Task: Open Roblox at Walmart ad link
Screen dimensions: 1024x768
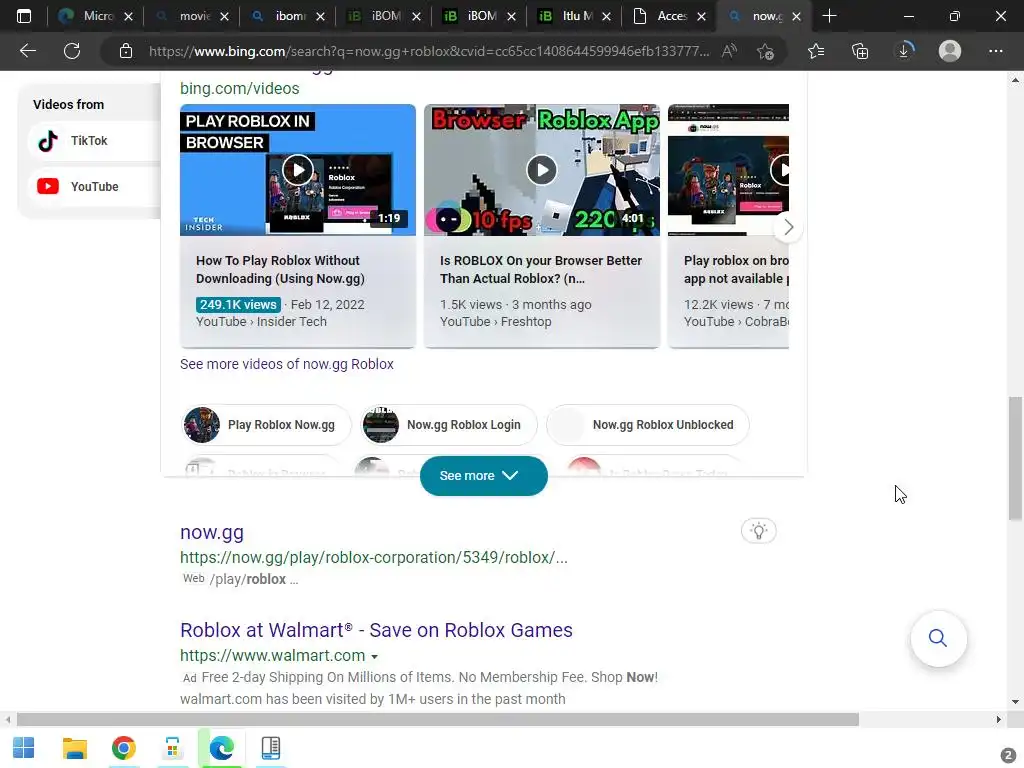Action: pos(376,630)
